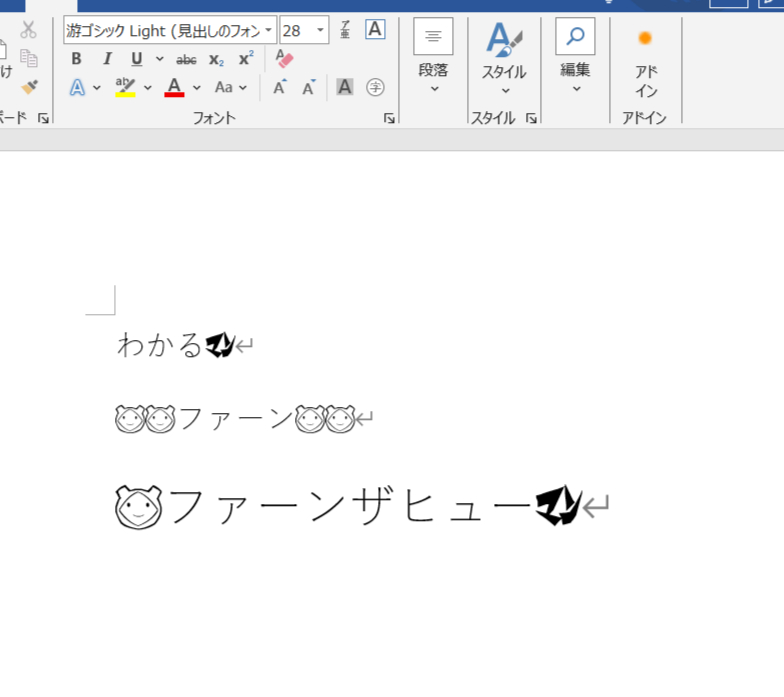
Task: Click the character shading icon
Action: (x=345, y=87)
